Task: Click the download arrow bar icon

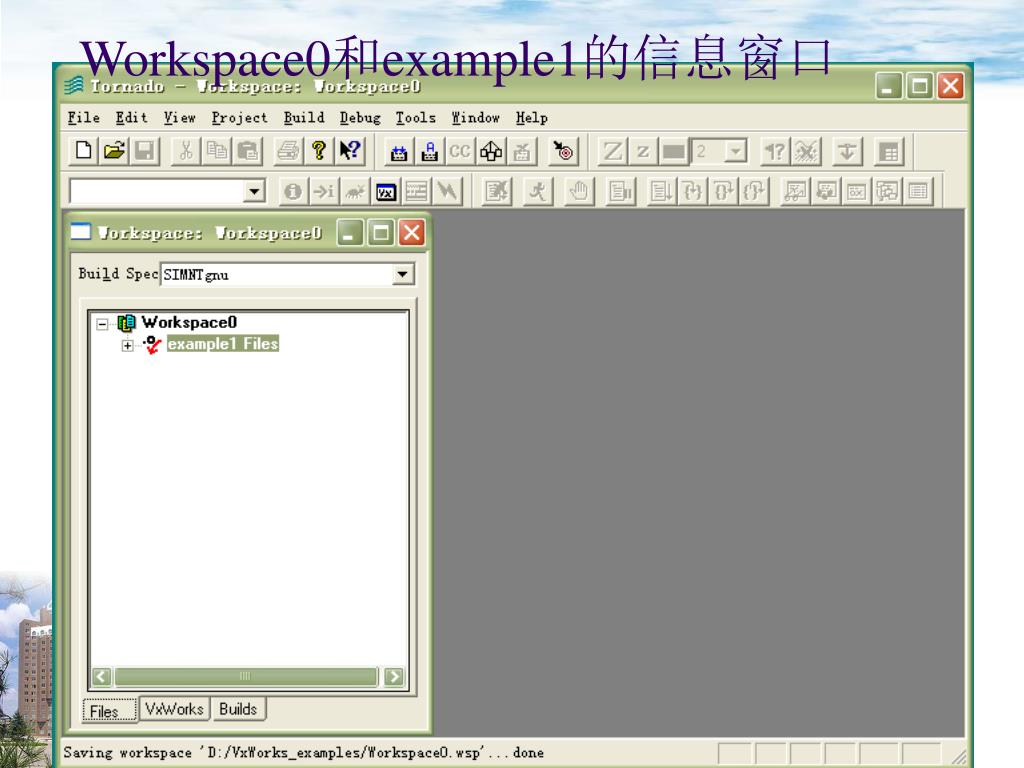Action: coord(847,152)
